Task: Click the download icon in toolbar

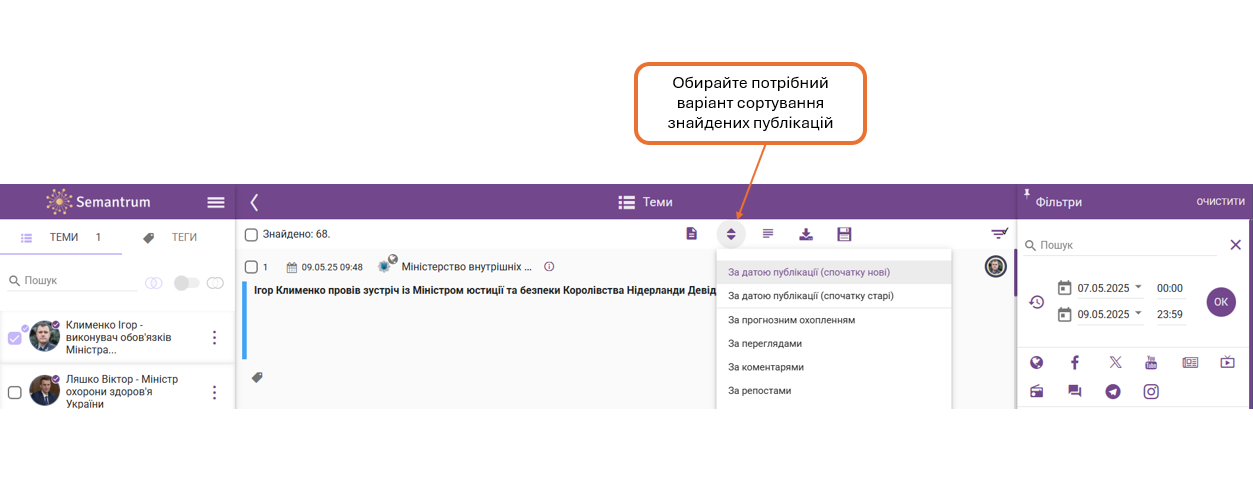Action: 806,234
